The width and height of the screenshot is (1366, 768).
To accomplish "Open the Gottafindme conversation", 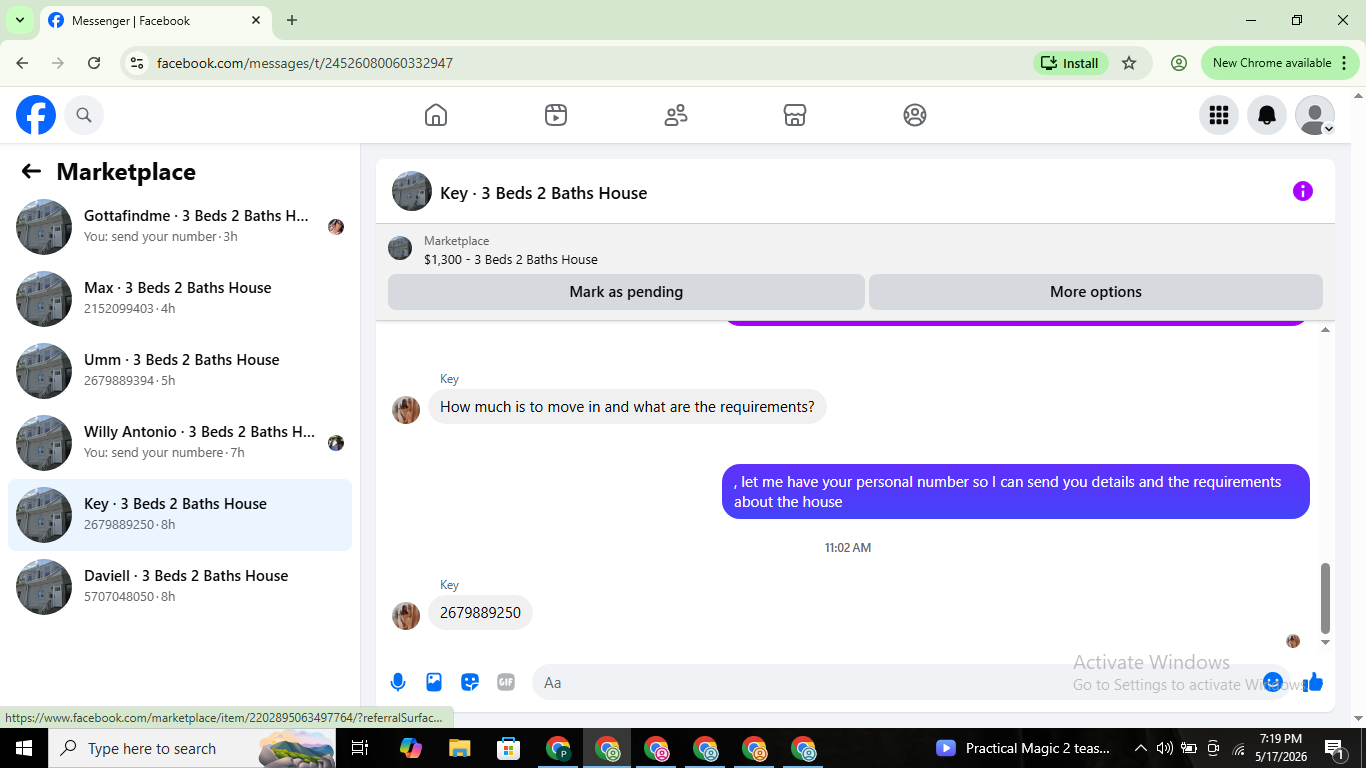I will point(180,227).
